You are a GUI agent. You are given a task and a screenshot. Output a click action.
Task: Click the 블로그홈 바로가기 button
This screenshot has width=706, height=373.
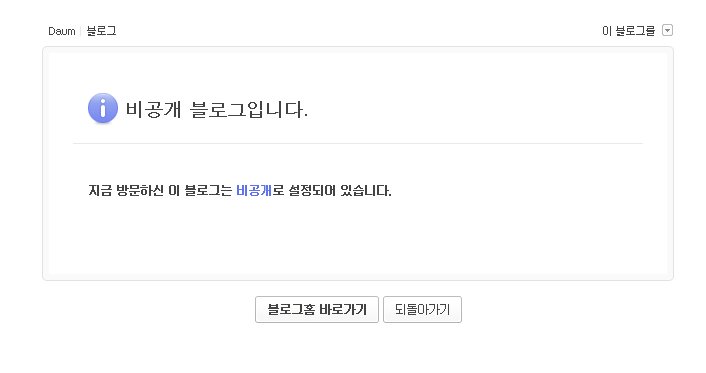[x=317, y=309]
